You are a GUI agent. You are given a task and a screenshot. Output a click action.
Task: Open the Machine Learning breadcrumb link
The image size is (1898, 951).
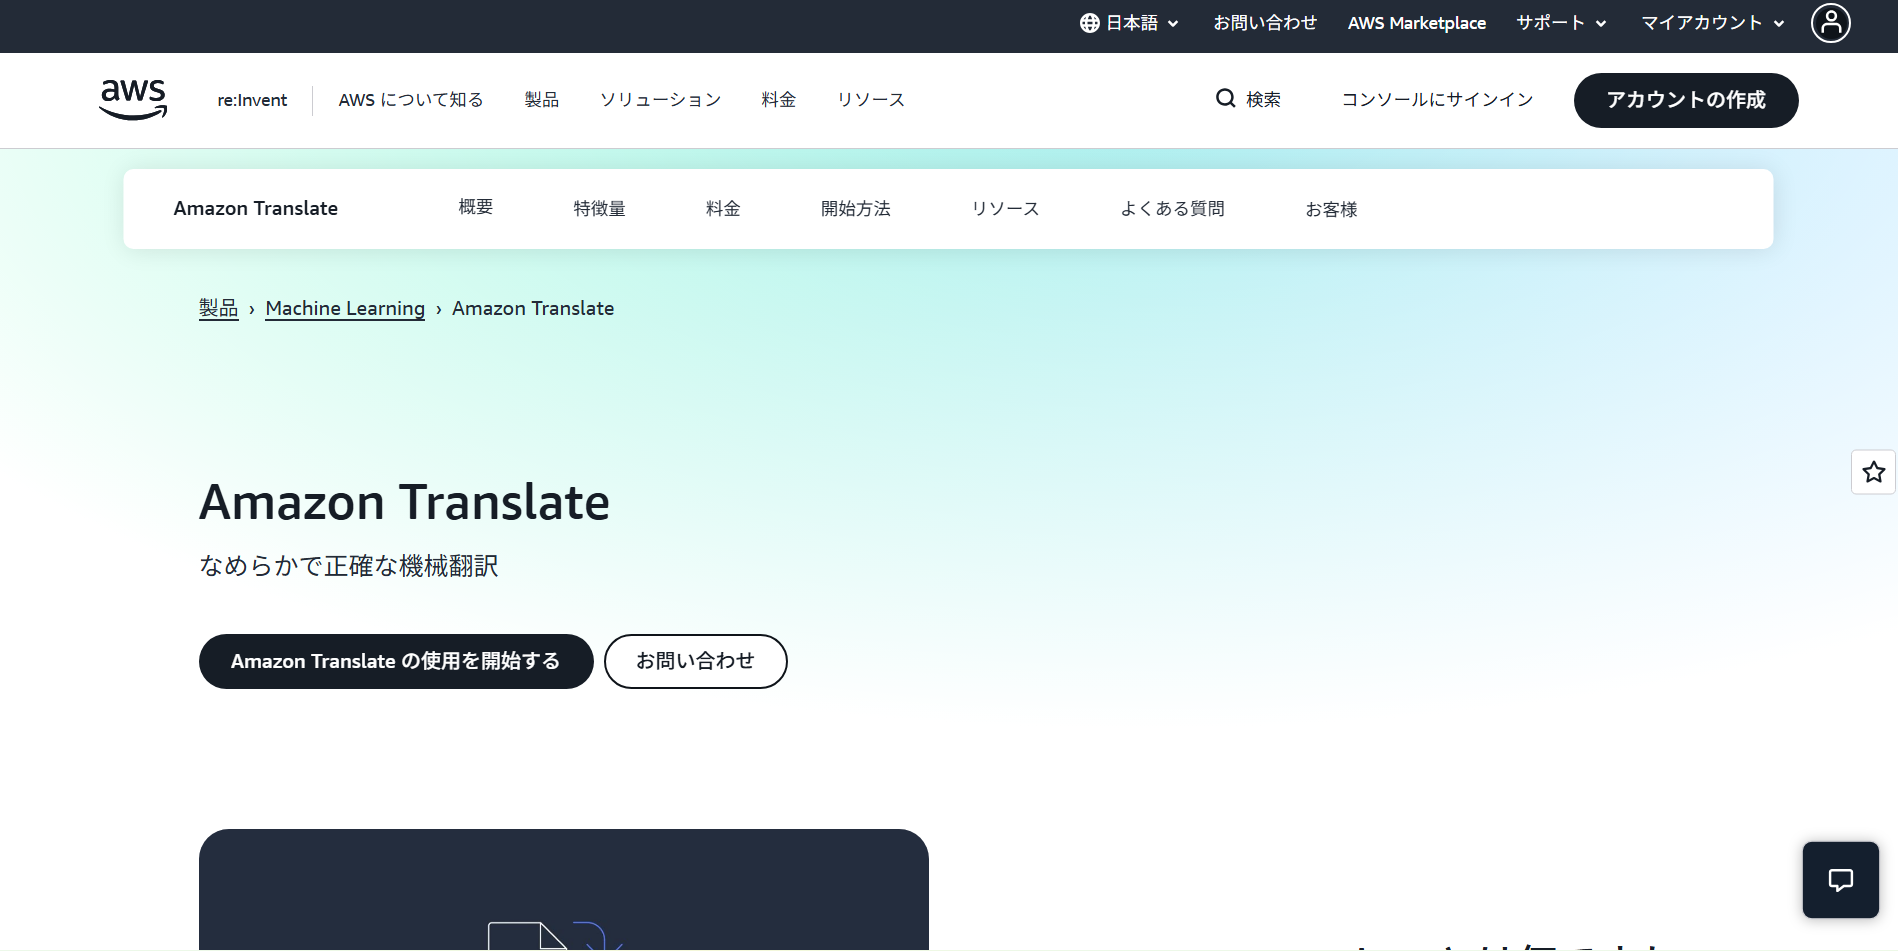coord(344,308)
